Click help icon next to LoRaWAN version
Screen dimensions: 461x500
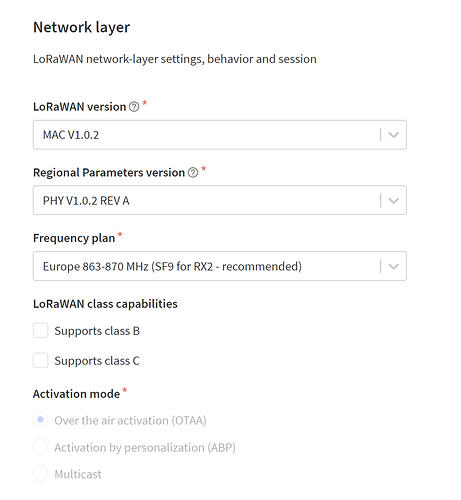134,107
